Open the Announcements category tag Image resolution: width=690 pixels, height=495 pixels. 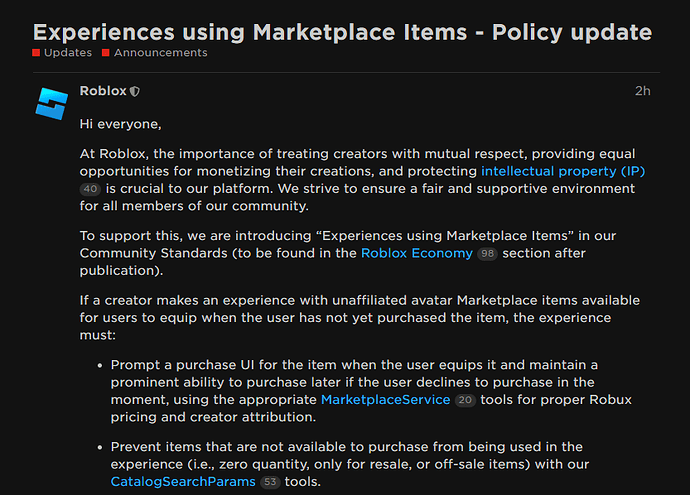click(x=161, y=53)
